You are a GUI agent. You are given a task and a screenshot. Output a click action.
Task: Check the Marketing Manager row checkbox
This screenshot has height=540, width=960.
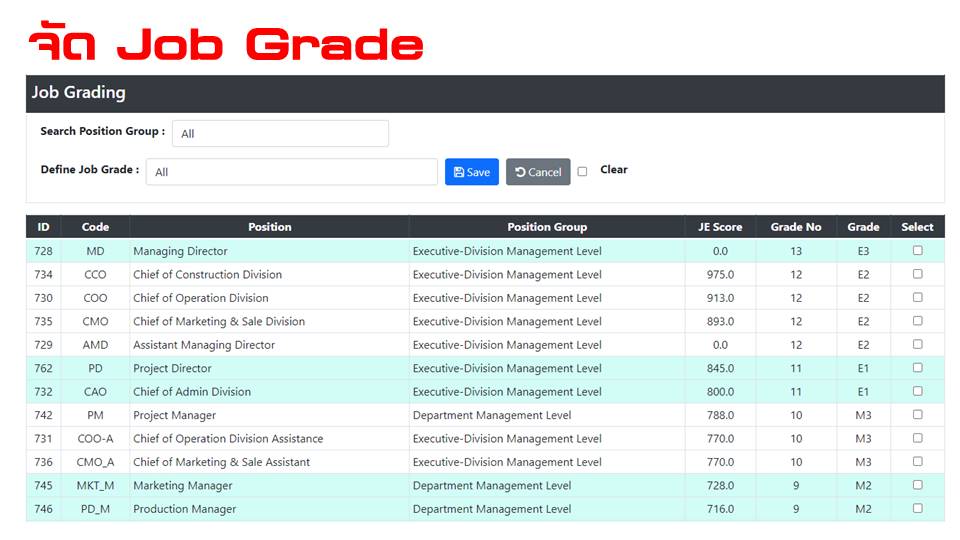tap(917, 485)
